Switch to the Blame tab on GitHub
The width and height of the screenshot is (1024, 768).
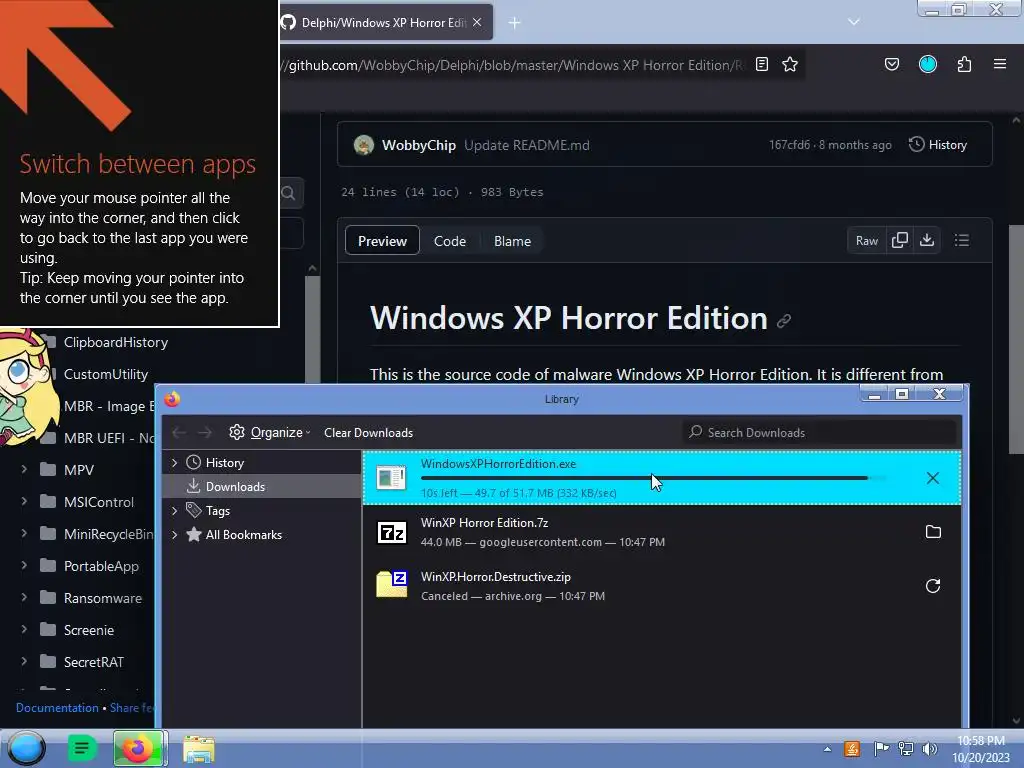pos(513,241)
